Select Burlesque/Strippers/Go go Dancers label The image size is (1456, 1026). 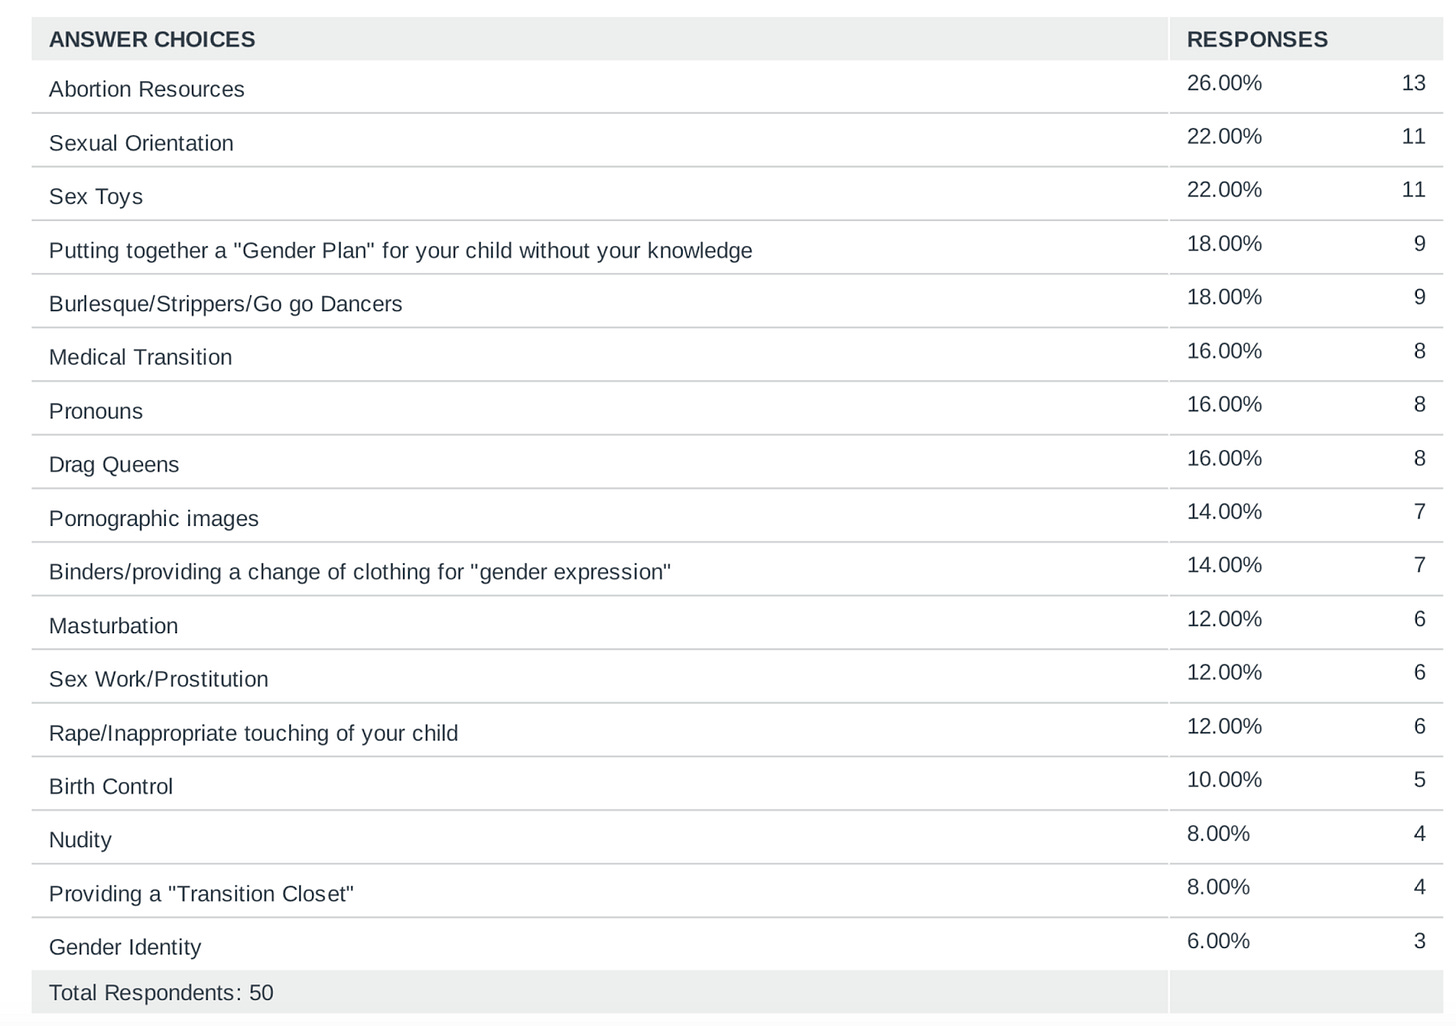click(x=226, y=304)
